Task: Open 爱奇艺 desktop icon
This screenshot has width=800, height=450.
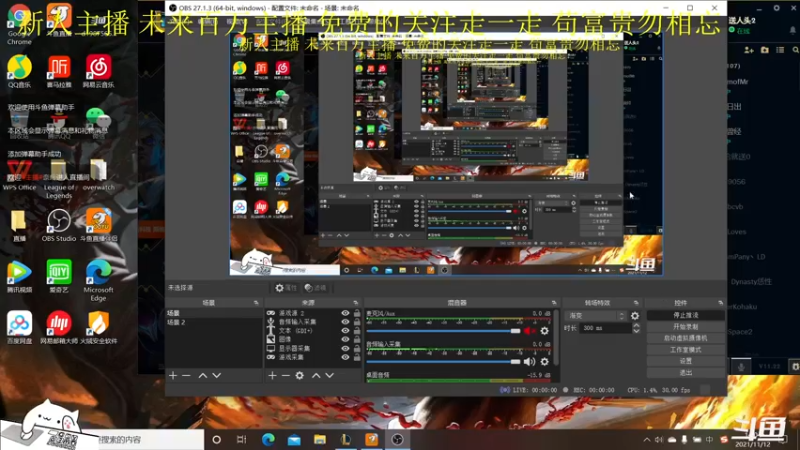Action: [x=59, y=276]
